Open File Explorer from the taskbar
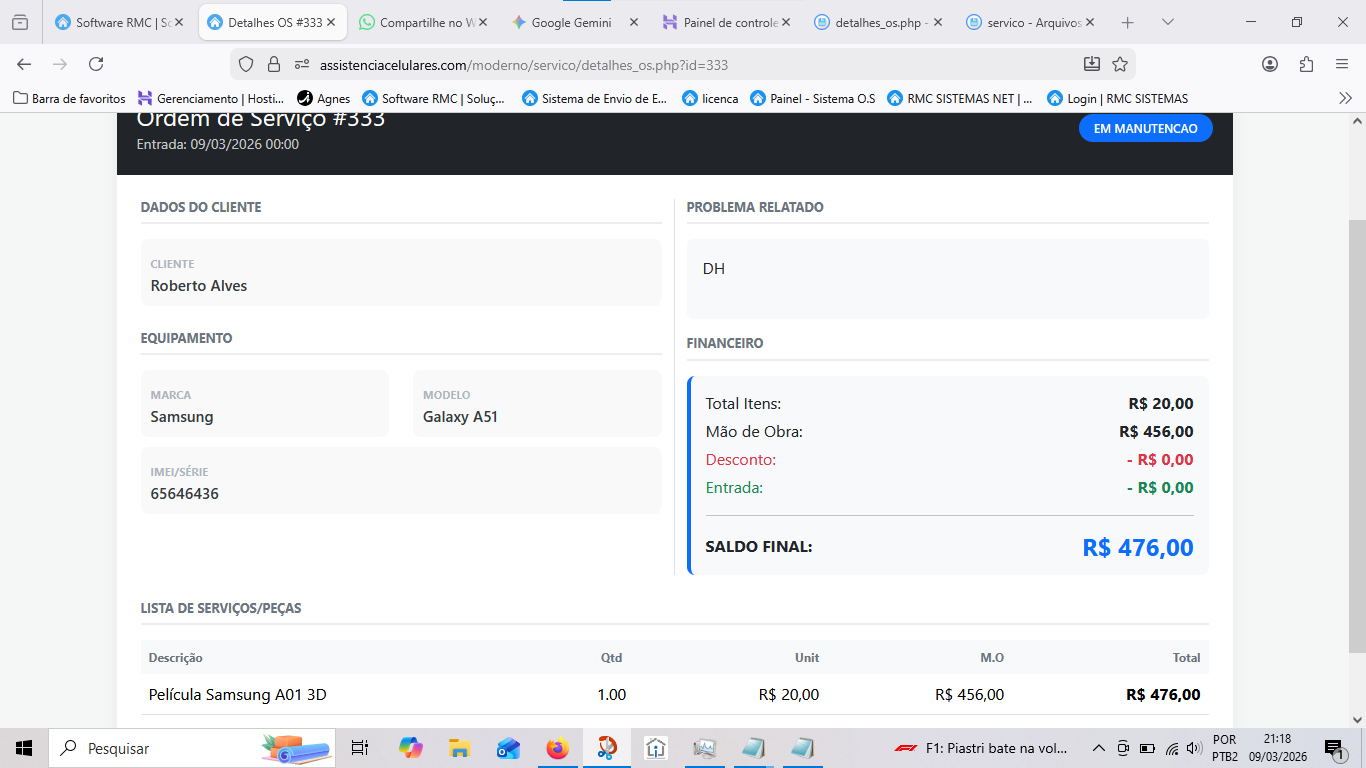Screen dimensions: 1366x768 click(459, 748)
